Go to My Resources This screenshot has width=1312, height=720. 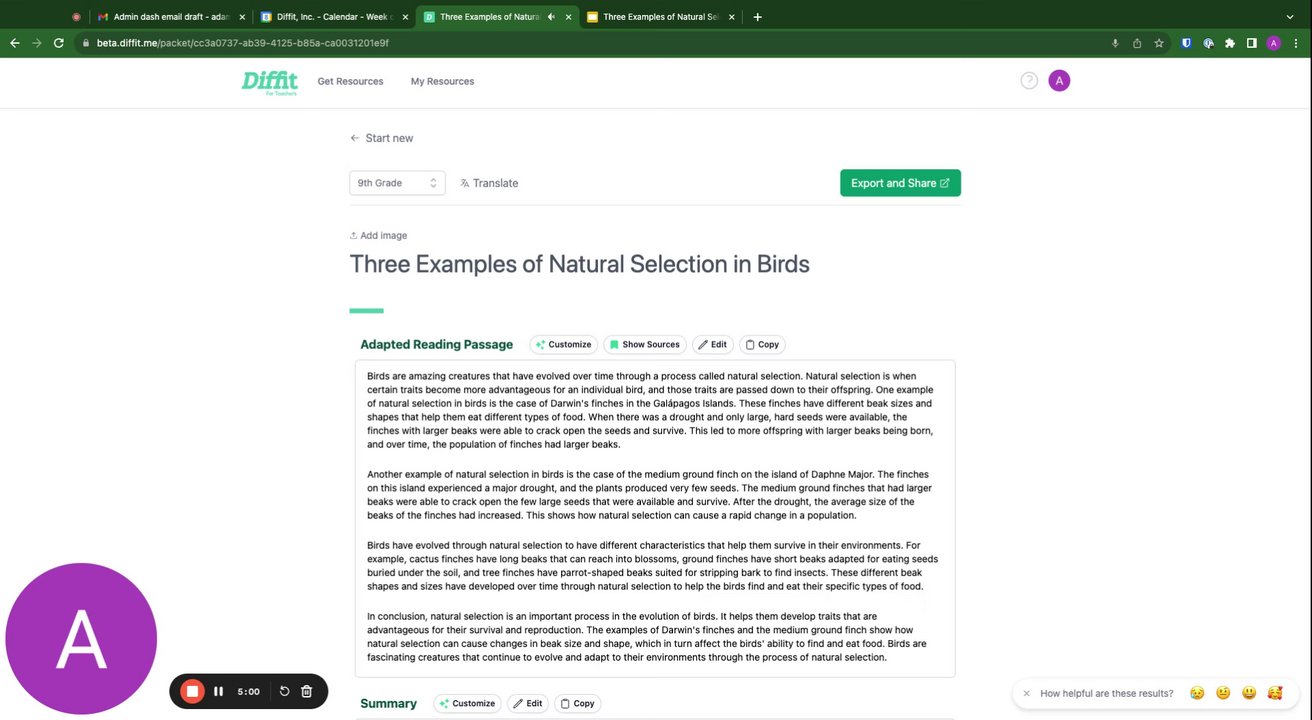coord(442,81)
